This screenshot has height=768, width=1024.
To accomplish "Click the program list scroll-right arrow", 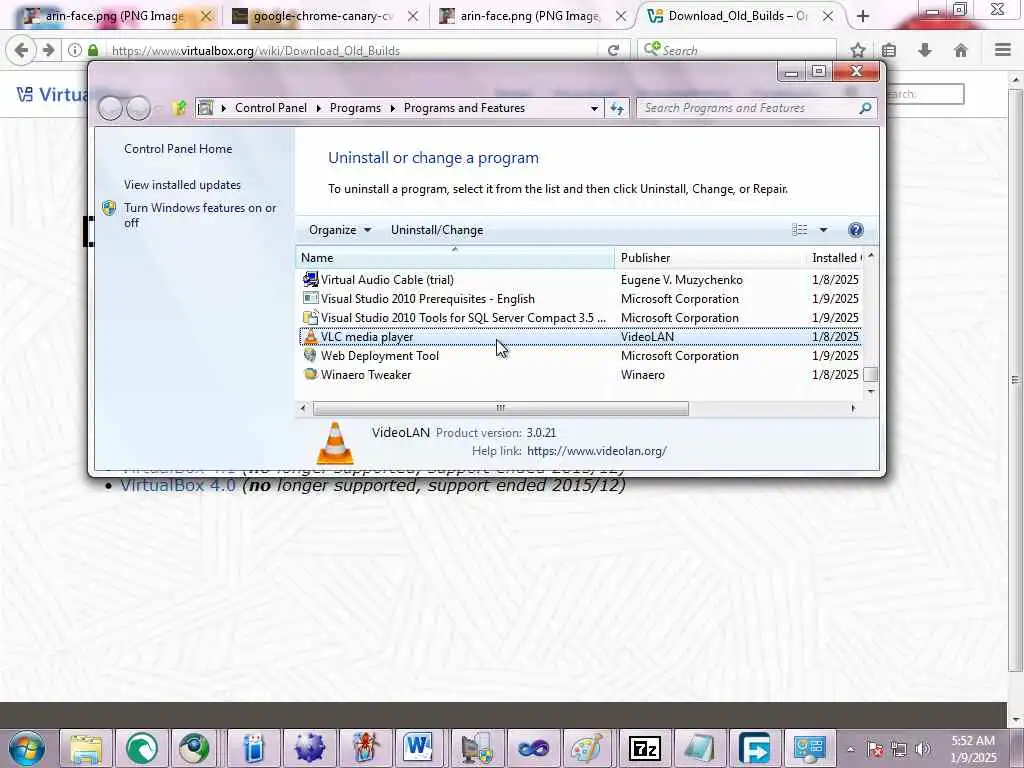I will point(852,408).
